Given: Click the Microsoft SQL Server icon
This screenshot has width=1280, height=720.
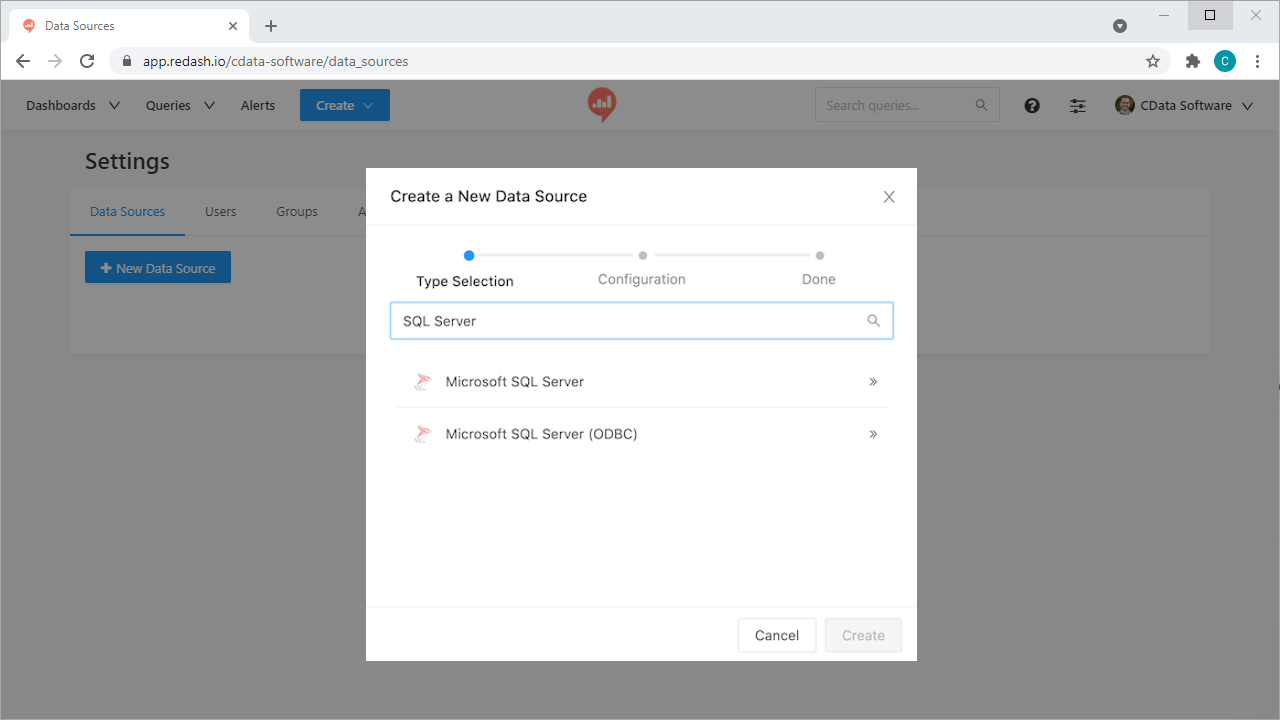Looking at the screenshot, I should click(423, 382).
